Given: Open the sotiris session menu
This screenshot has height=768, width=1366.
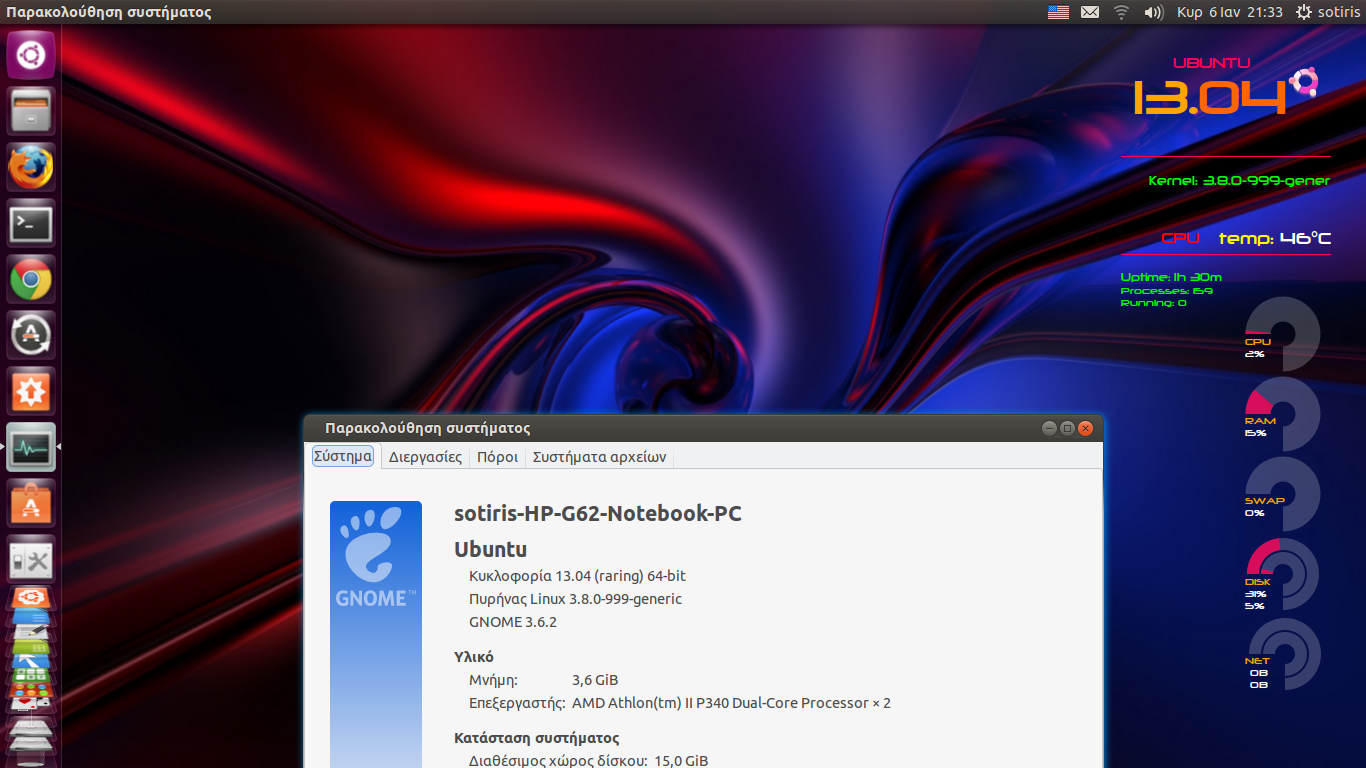Looking at the screenshot, I should [x=1328, y=12].
